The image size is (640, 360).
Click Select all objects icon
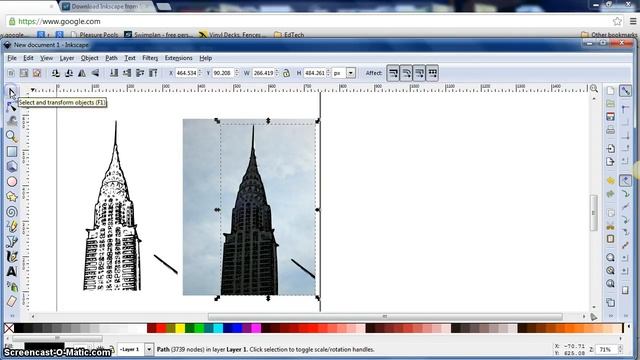click(x=11, y=73)
